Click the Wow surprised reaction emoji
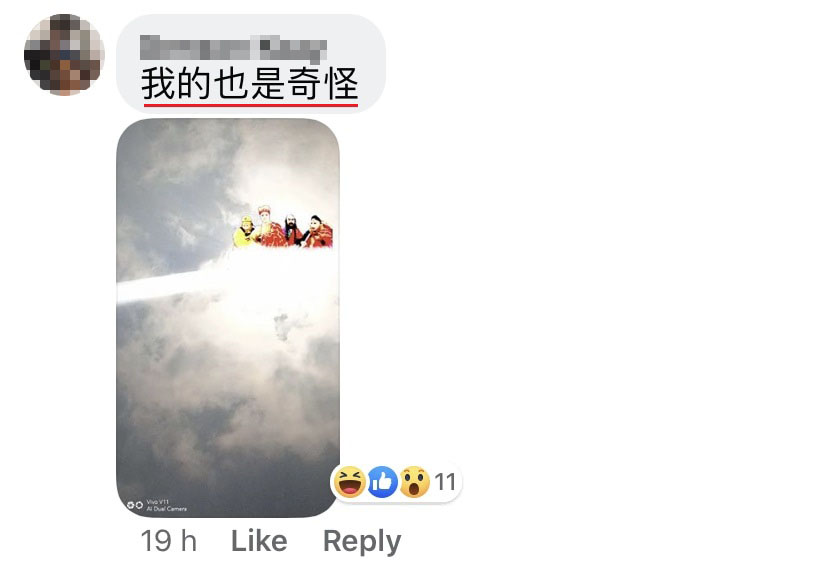Viewport: 828px width, 564px height. (415, 482)
